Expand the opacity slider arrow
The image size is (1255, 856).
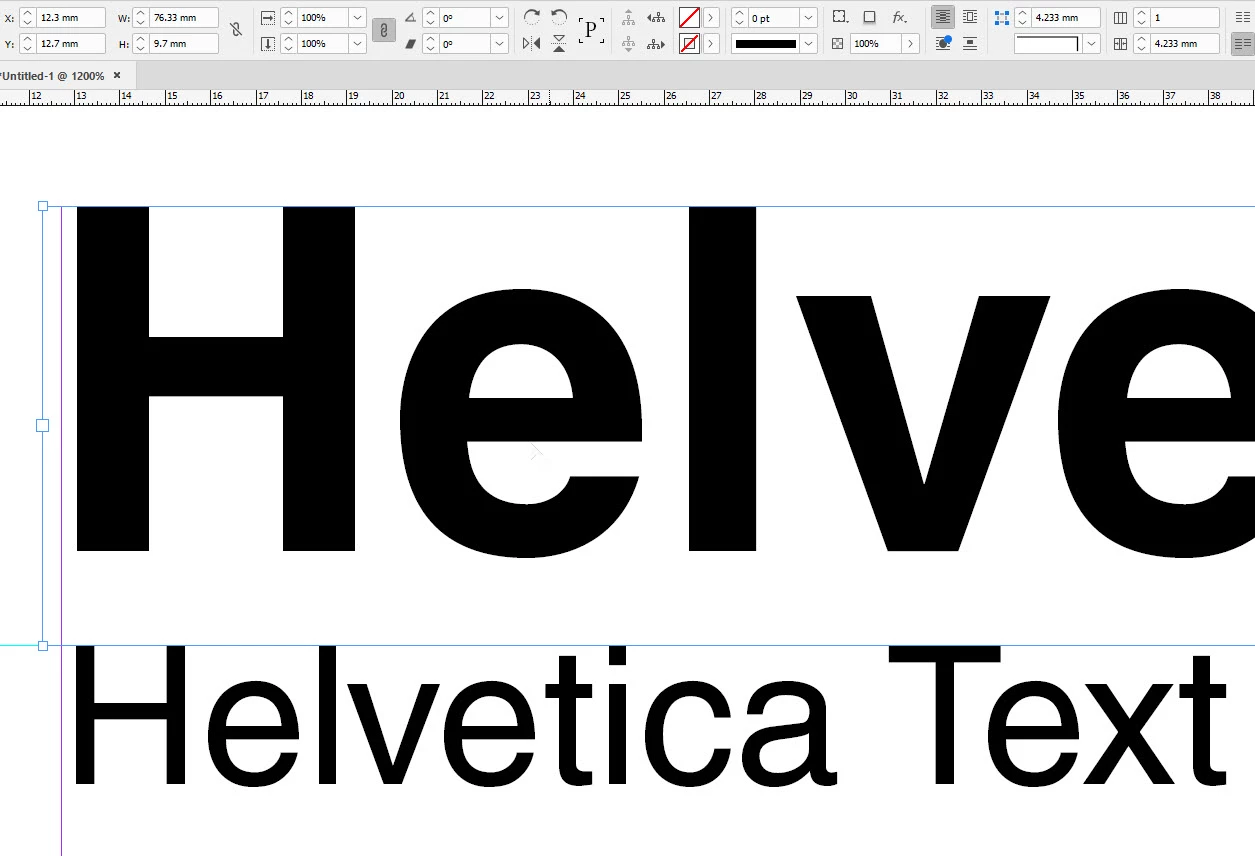click(910, 44)
